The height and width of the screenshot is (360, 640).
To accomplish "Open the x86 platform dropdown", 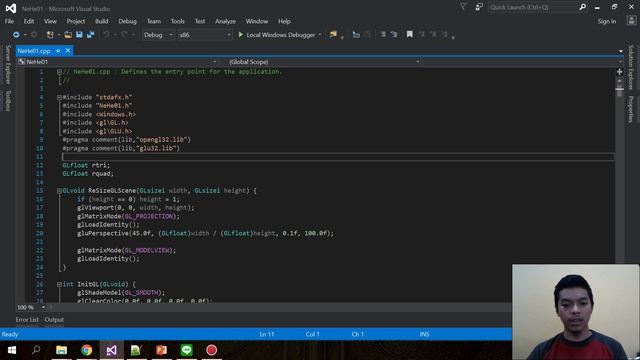I will pos(205,35).
